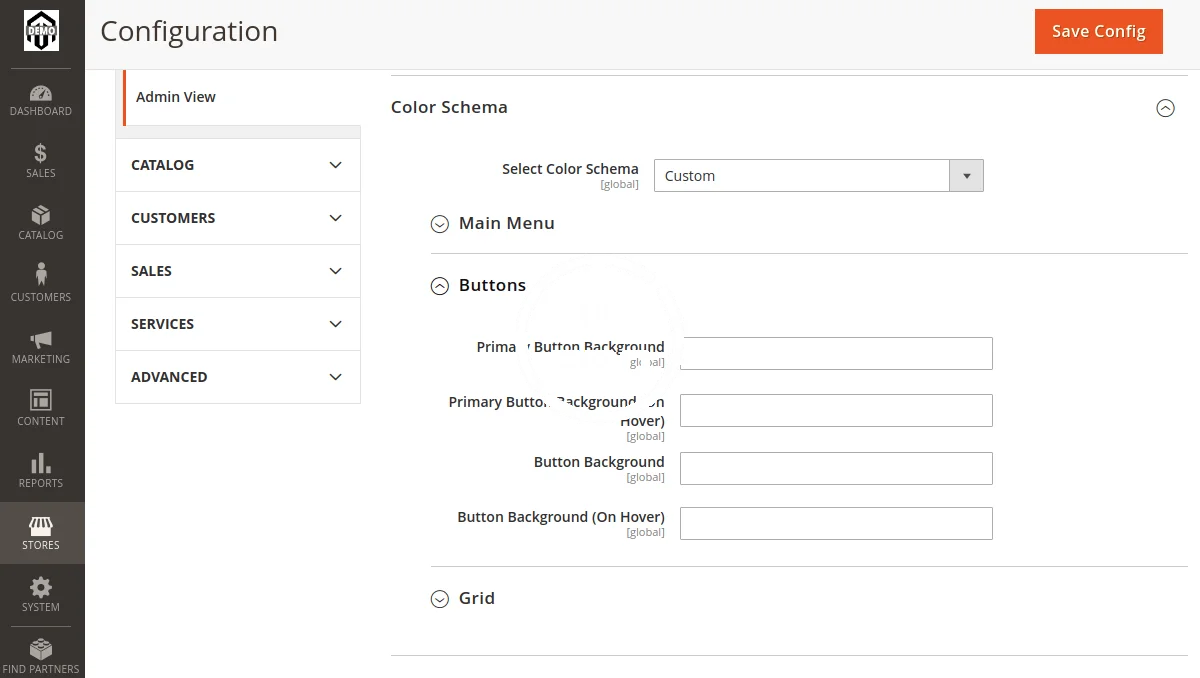Click Button Background (On Hover) field
The image size is (1200, 678).
[x=836, y=524]
